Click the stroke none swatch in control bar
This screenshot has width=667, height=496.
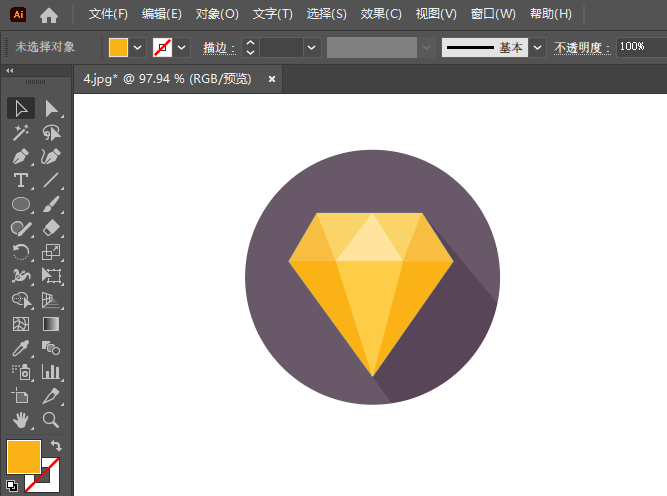point(162,47)
